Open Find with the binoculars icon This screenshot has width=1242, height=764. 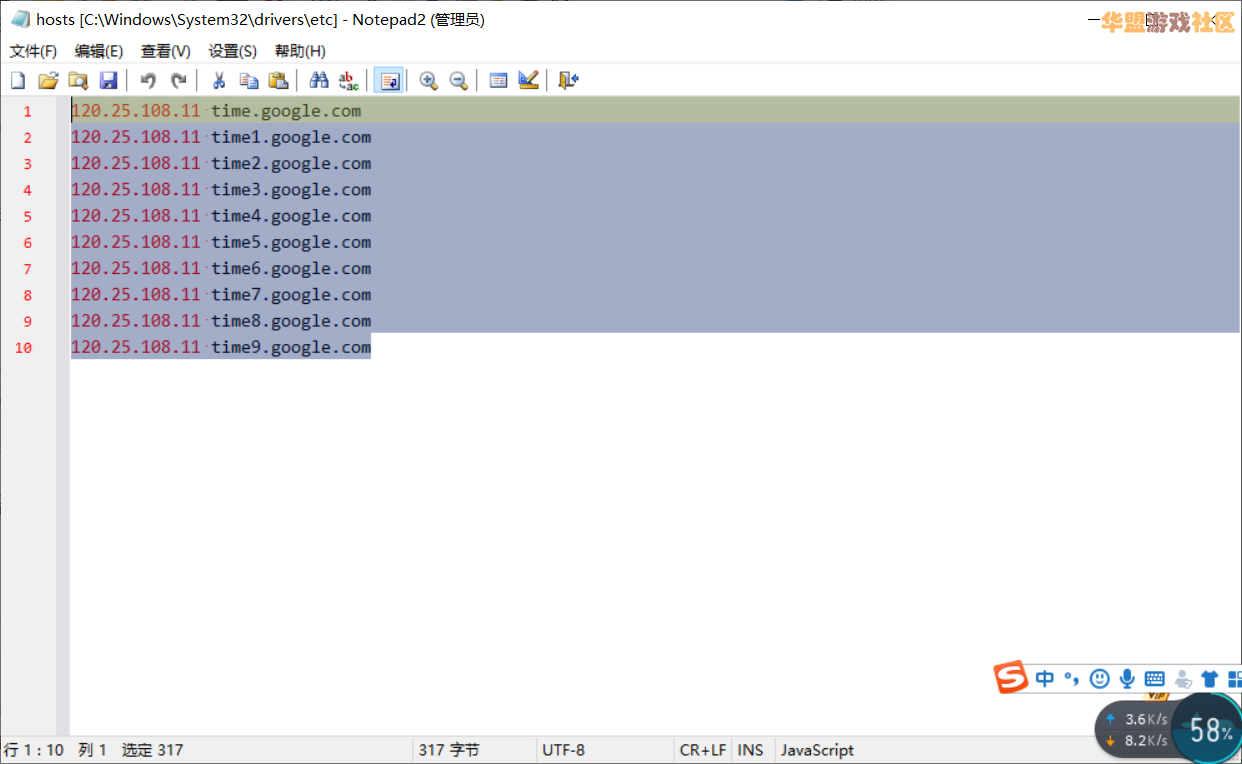(319, 81)
